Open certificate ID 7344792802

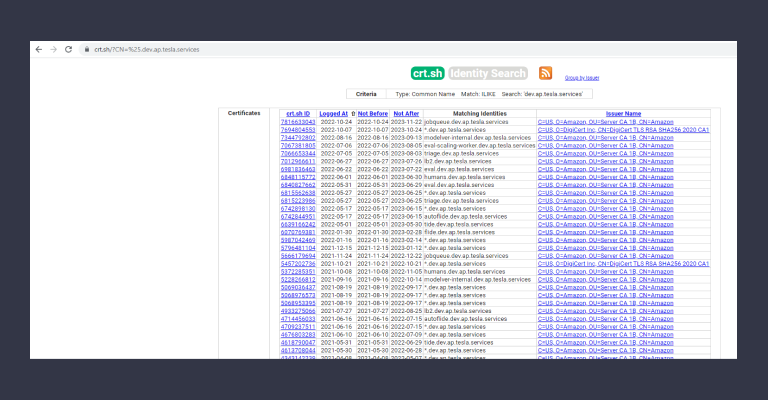point(298,138)
